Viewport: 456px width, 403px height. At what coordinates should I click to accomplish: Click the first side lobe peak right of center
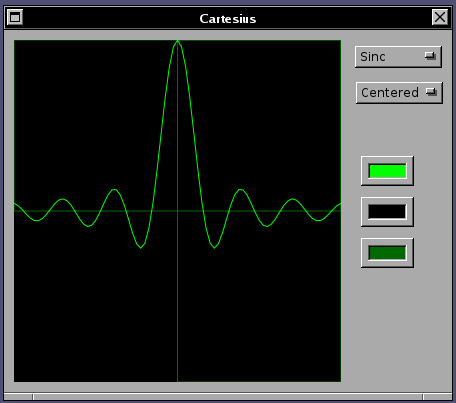coord(241,190)
